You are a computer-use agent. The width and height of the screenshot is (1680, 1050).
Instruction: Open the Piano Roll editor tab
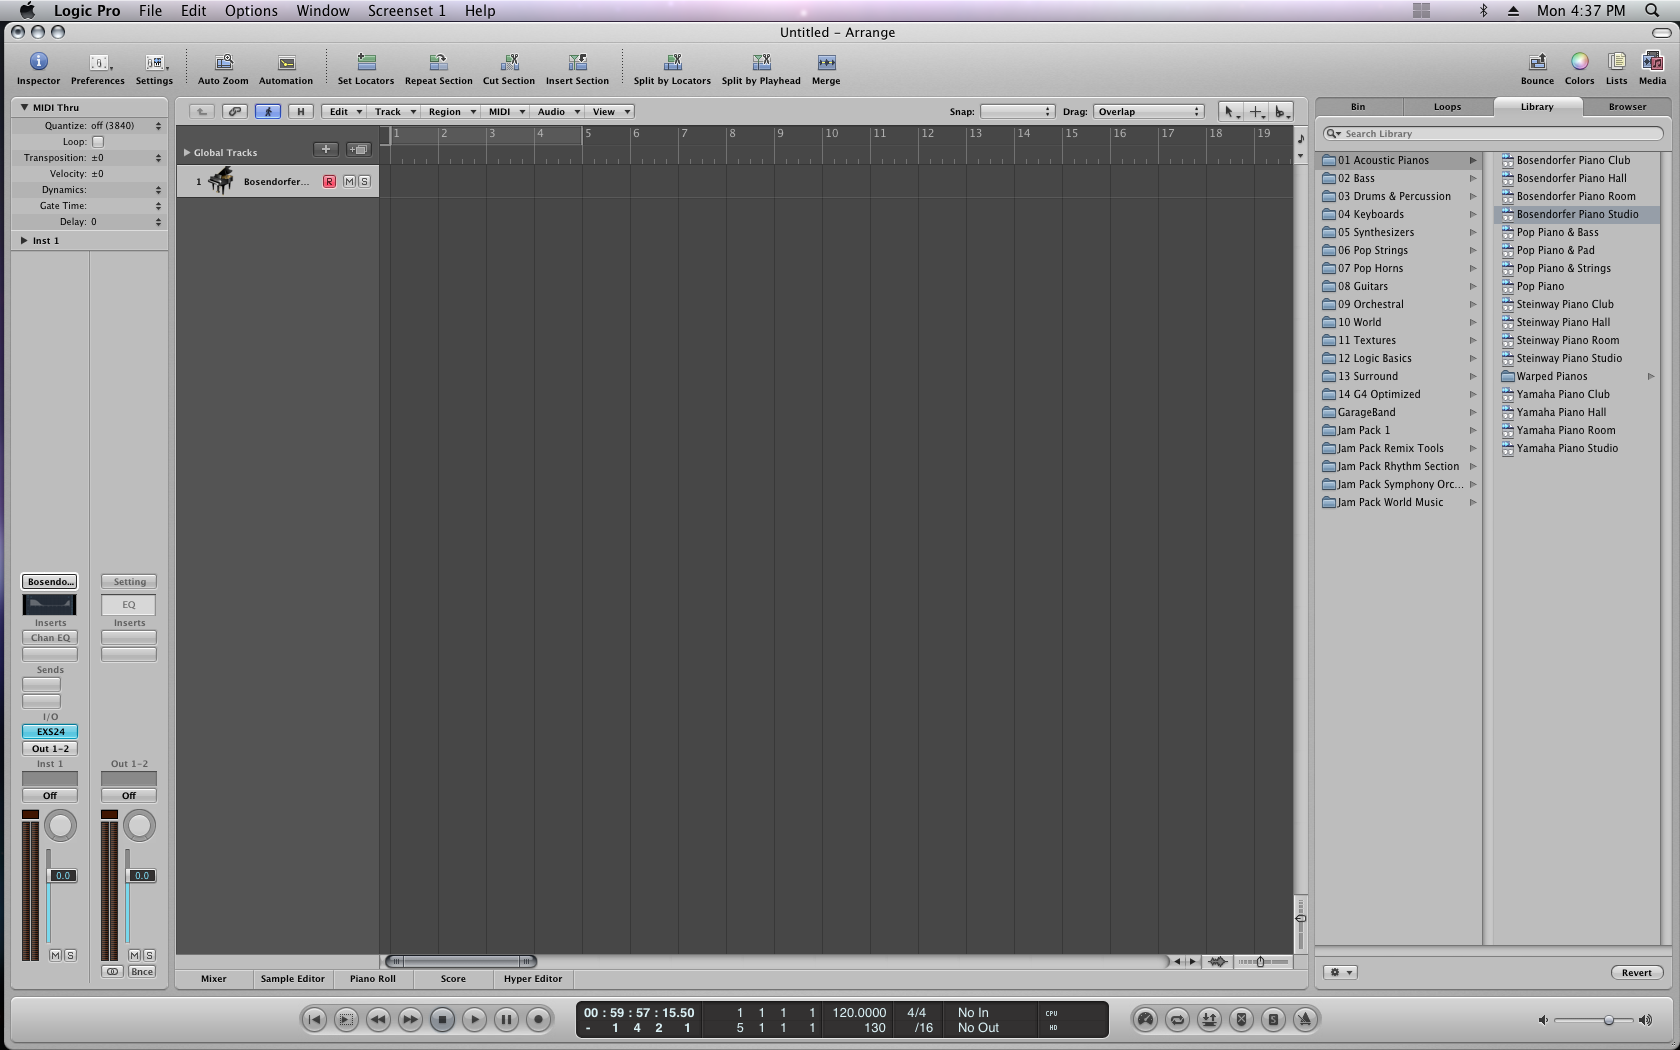coord(372,979)
